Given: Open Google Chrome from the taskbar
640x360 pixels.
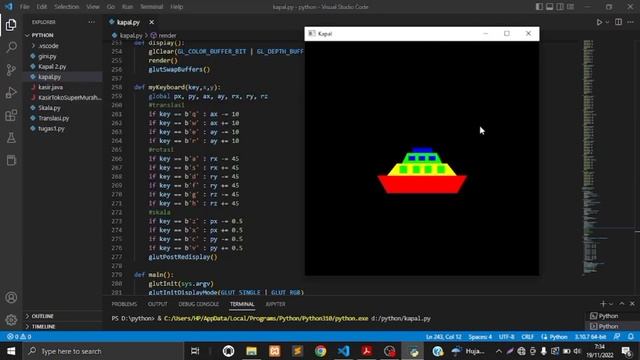Looking at the screenshot, I should click(320, 351).
